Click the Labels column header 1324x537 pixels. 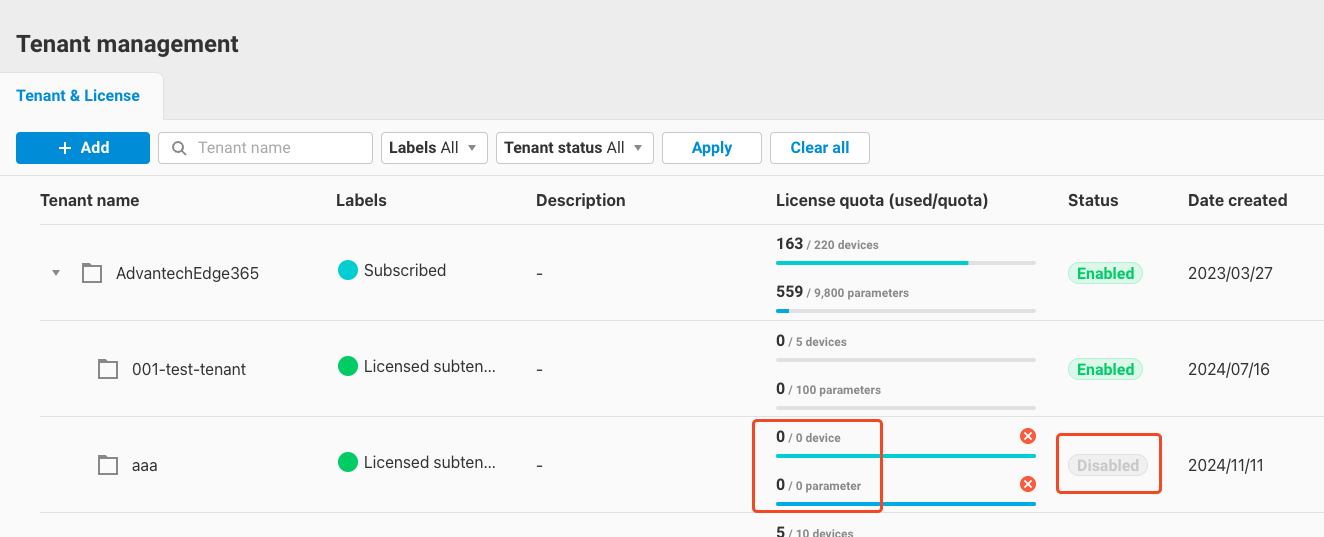361,200
